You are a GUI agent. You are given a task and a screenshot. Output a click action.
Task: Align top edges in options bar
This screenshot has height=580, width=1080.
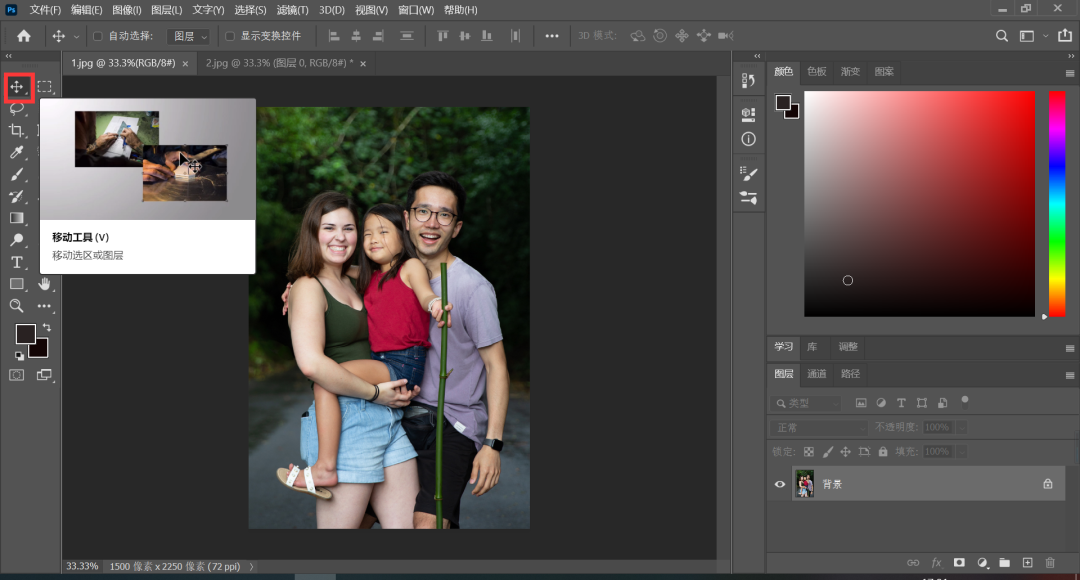(x=443, y=36)
